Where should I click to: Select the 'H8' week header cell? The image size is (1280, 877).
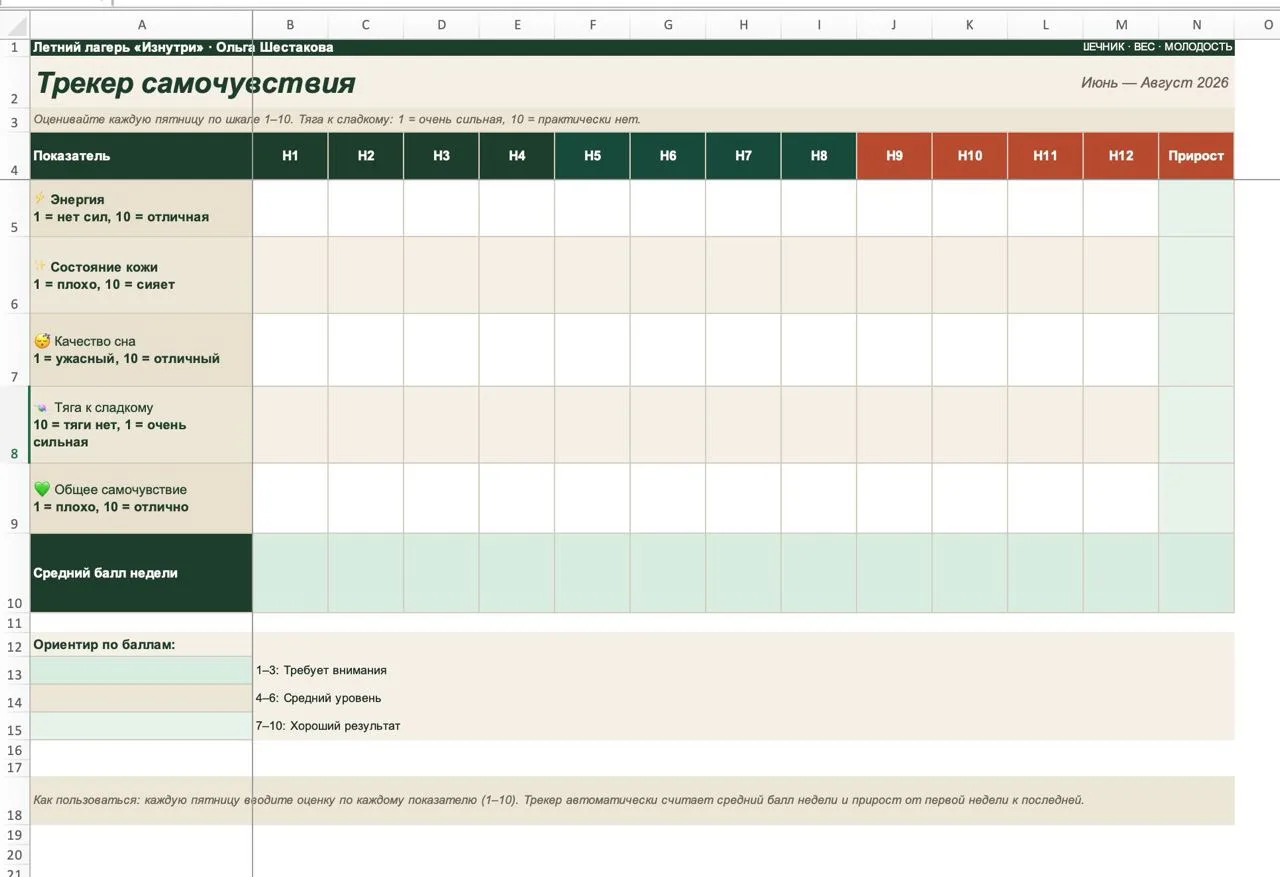tap(819, 156)
